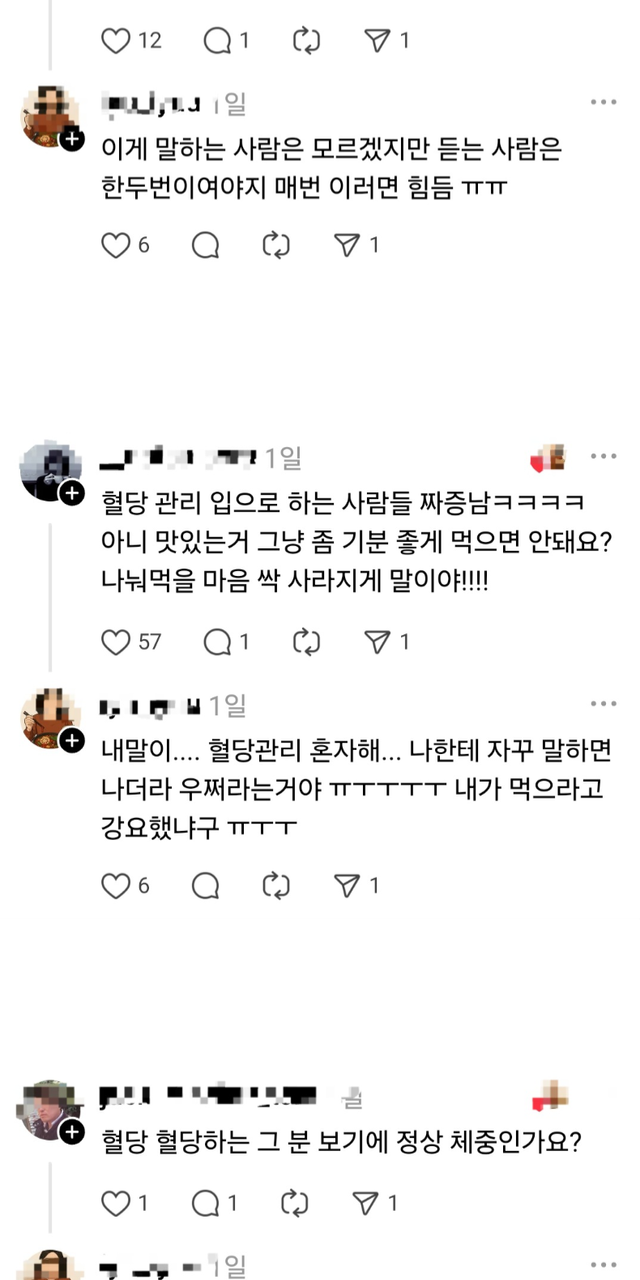Like the comment starting with "내말이...."

(117, 885)
